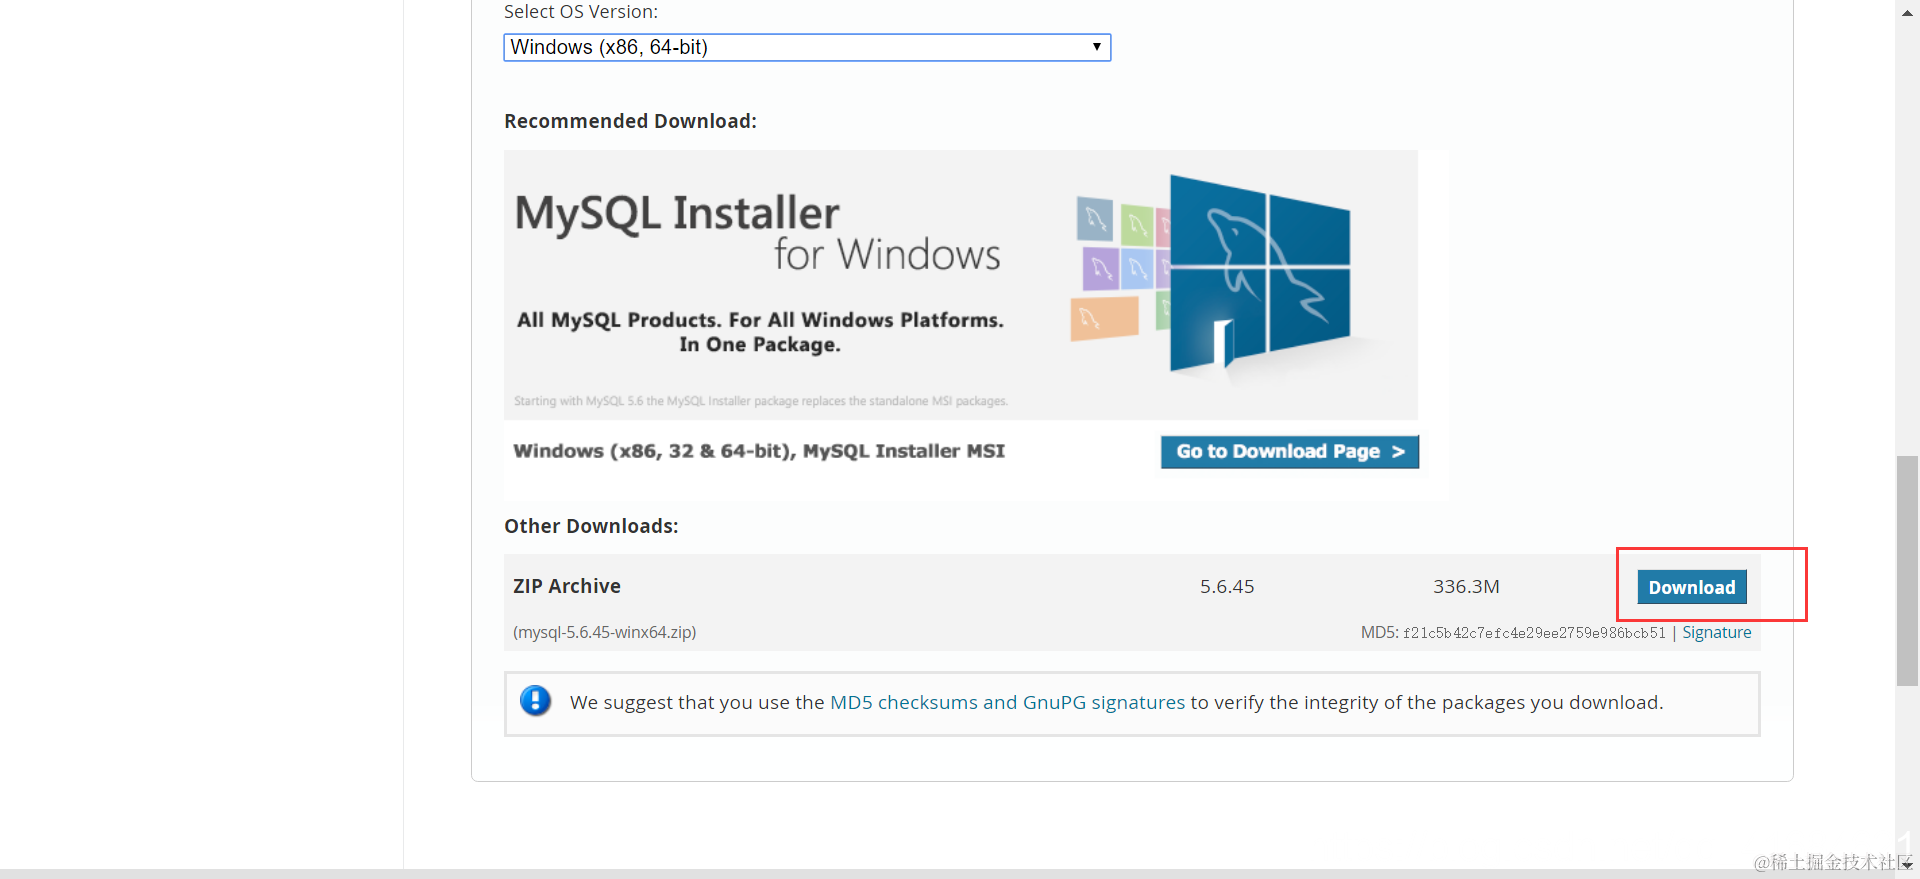Open the Select OS Version dropdown

(807, 47)
